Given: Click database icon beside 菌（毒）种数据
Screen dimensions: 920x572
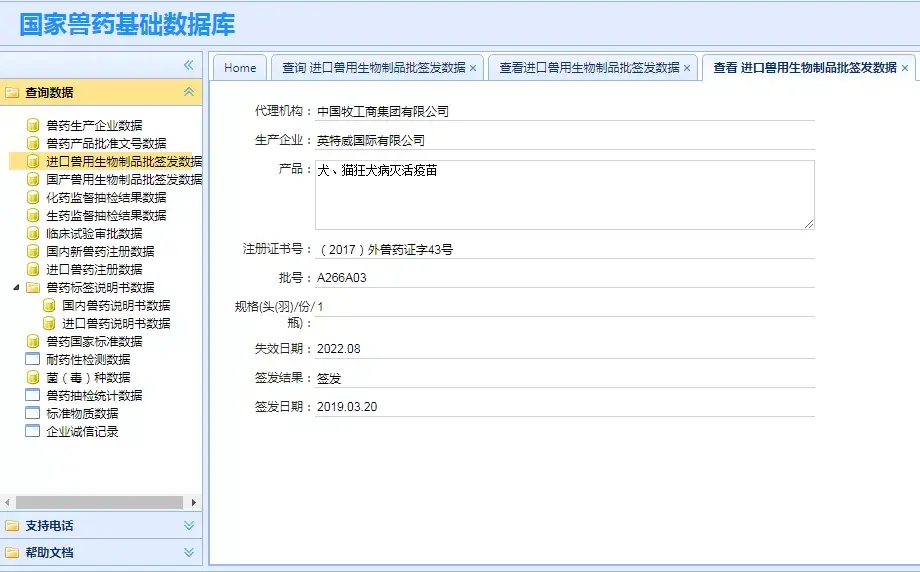Looking at the screenshot, I should pos(33,377).
